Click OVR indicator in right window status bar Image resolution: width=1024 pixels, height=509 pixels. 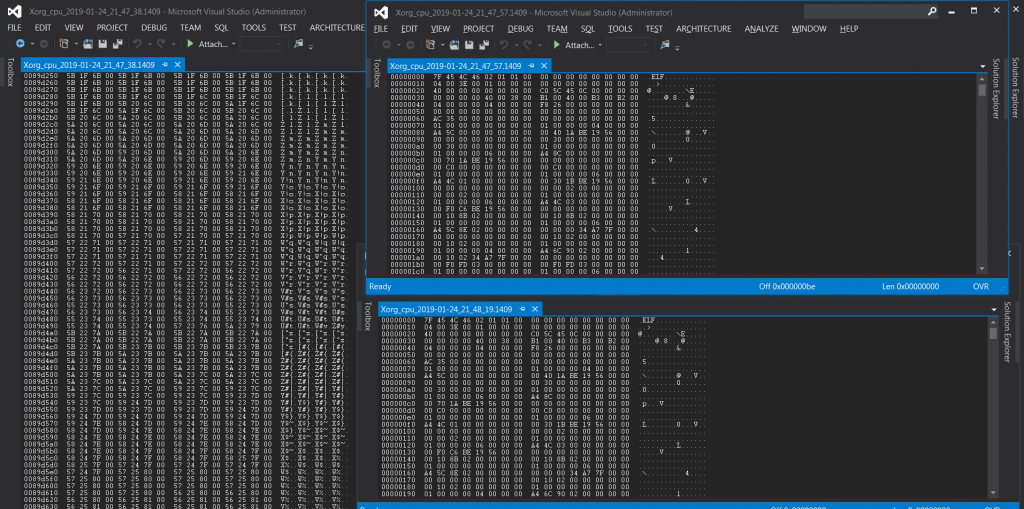[x=981, y=286]
